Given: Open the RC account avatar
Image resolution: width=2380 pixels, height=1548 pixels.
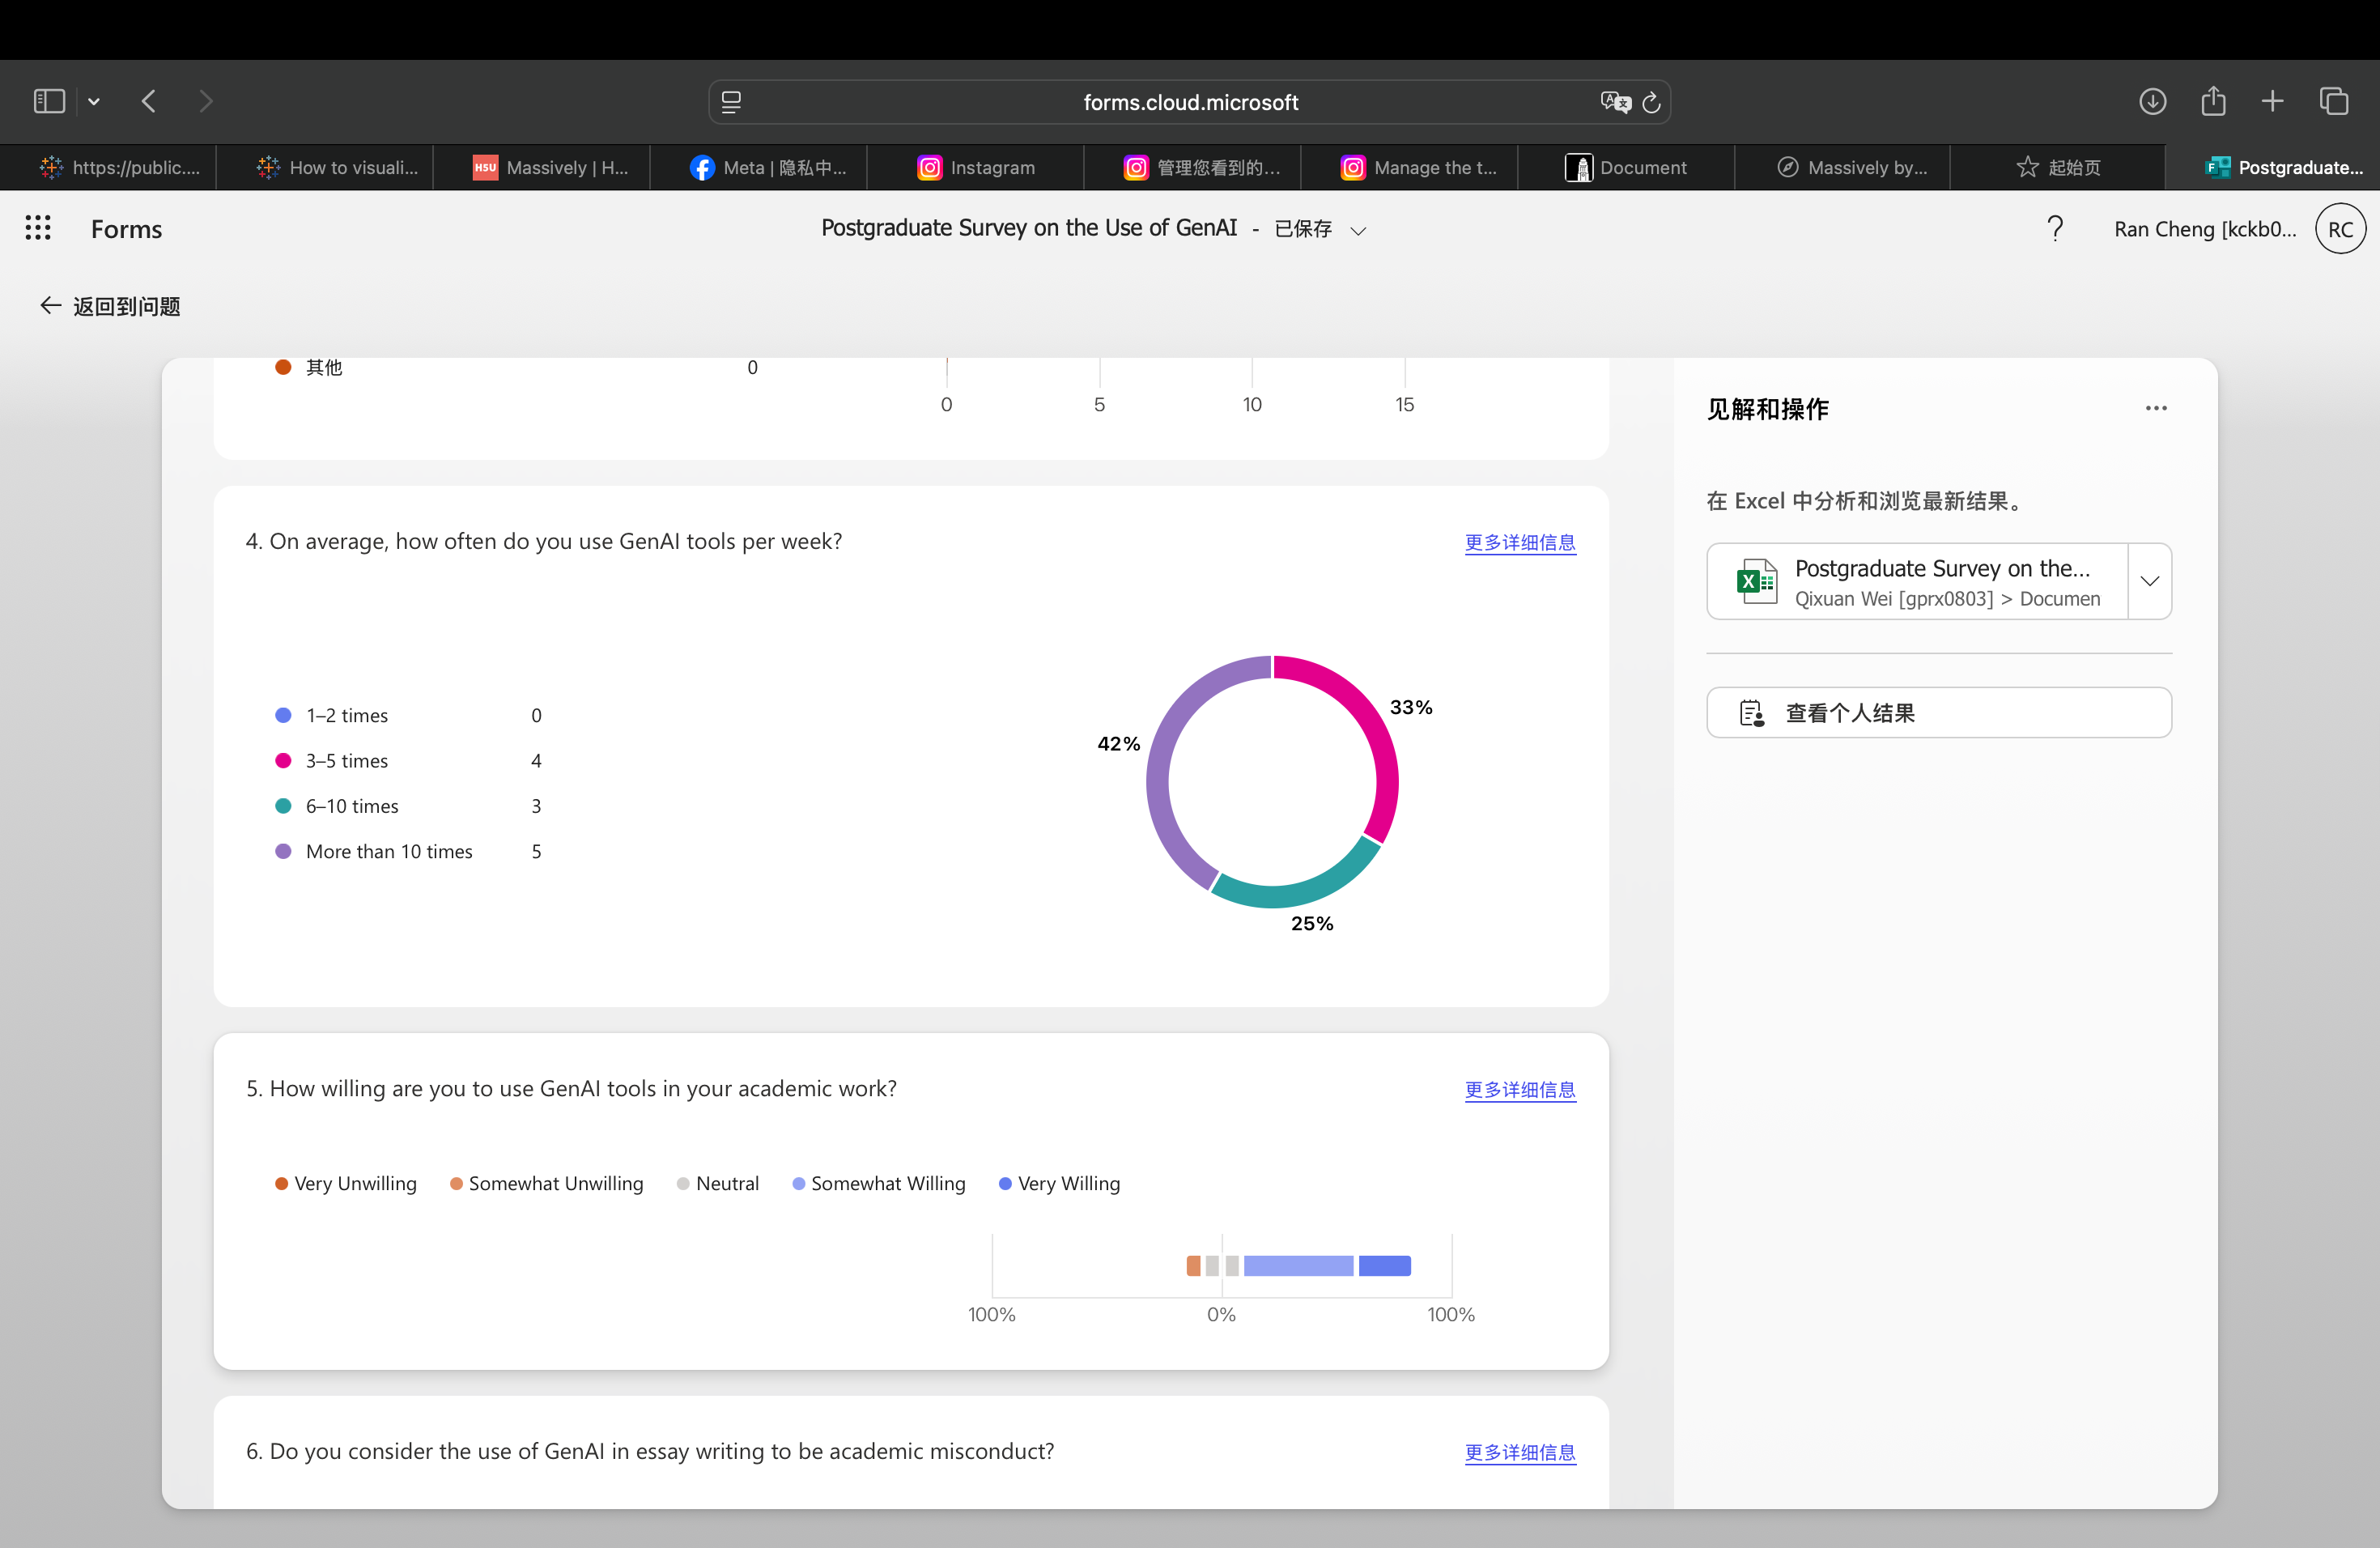Looking at the screenshot, I should point(2340,229).
